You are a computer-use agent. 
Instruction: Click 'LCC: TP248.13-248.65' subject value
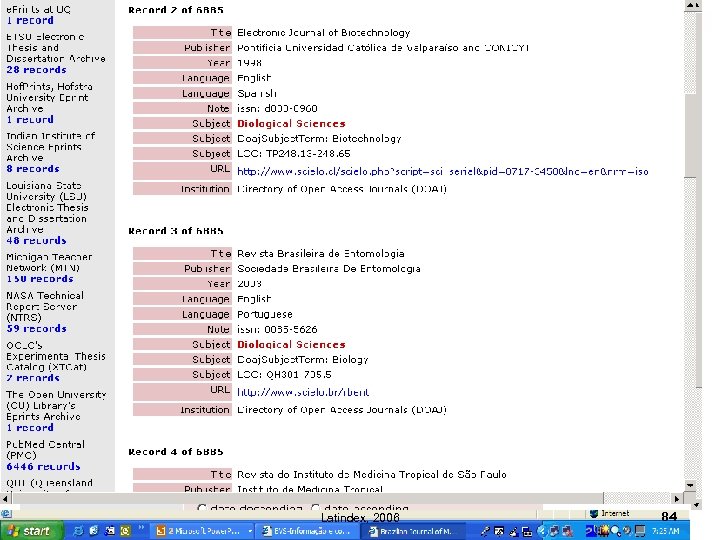coord(294,154)
